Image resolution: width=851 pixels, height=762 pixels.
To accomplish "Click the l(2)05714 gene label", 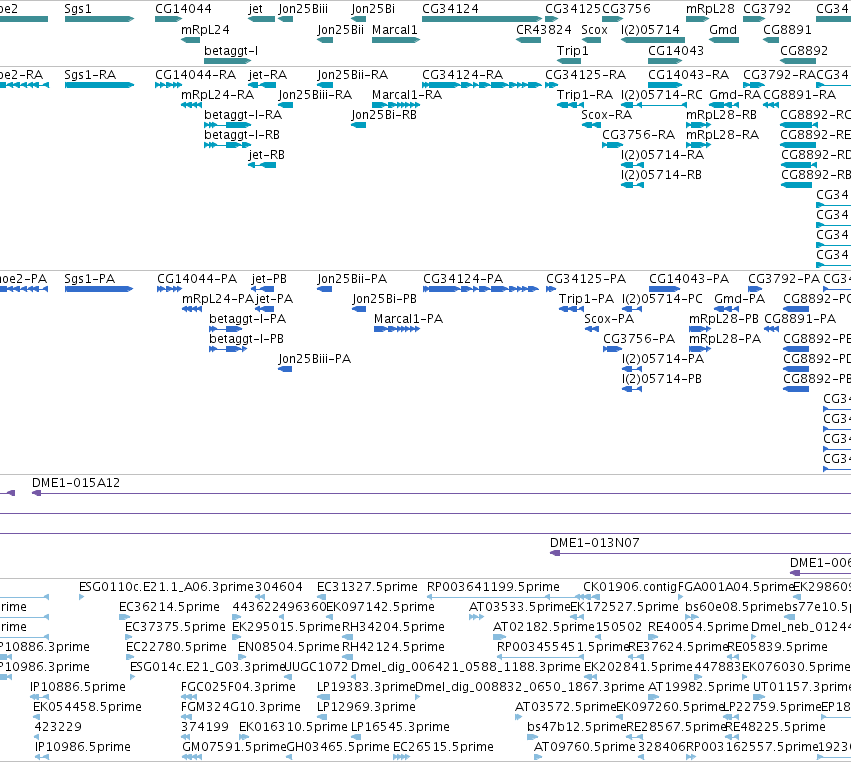I will [650, 30].
